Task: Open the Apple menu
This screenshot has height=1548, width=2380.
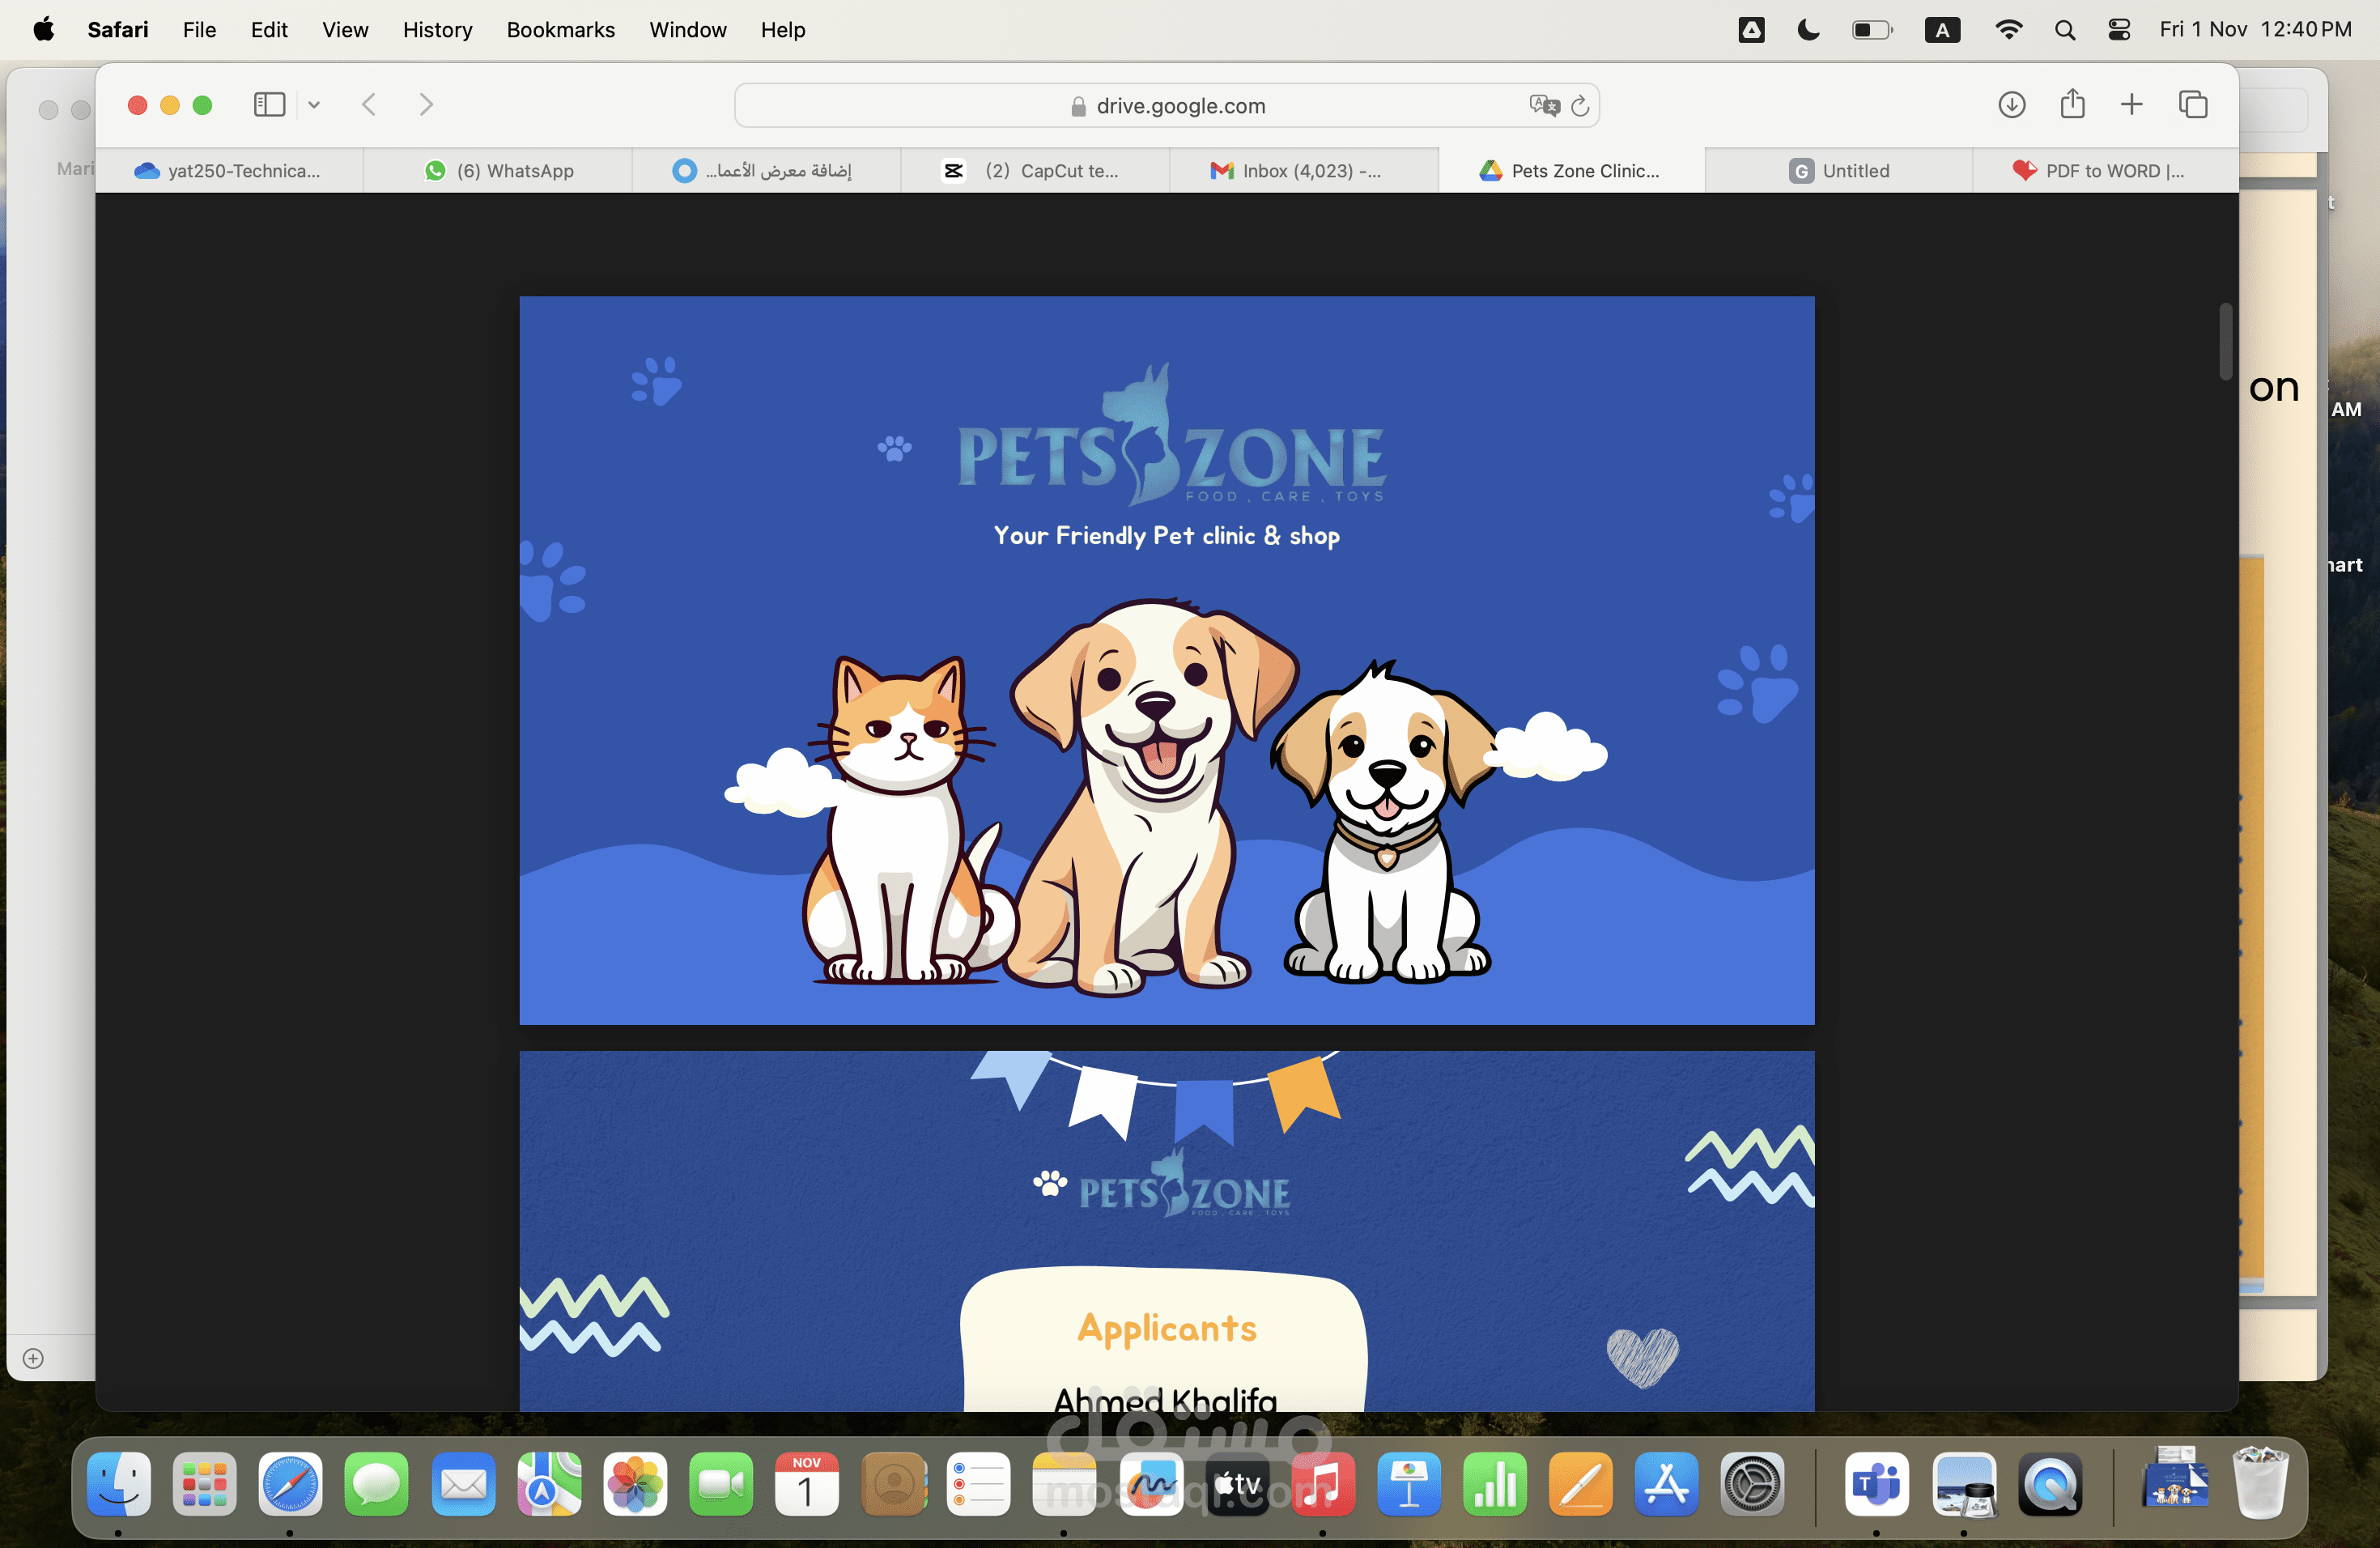Action: pyautogui.click(x=43, y=30)
